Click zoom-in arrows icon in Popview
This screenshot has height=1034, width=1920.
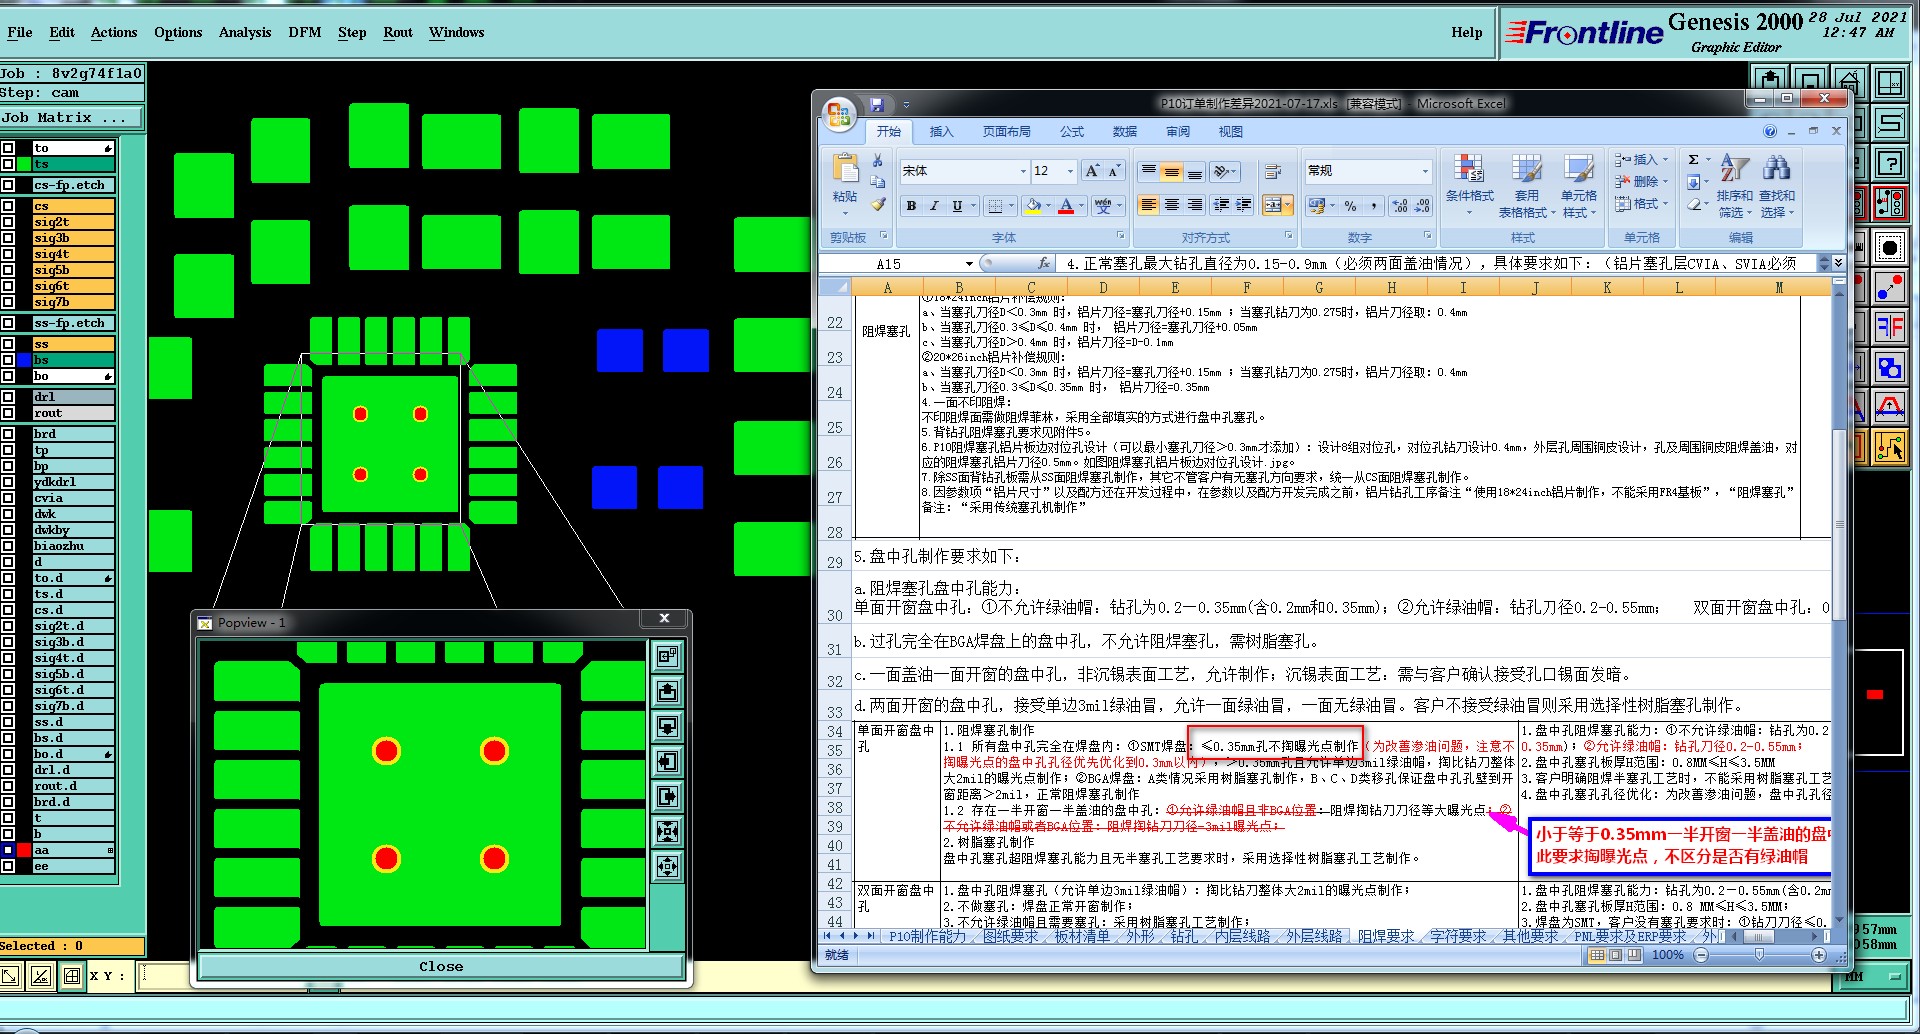667,831
